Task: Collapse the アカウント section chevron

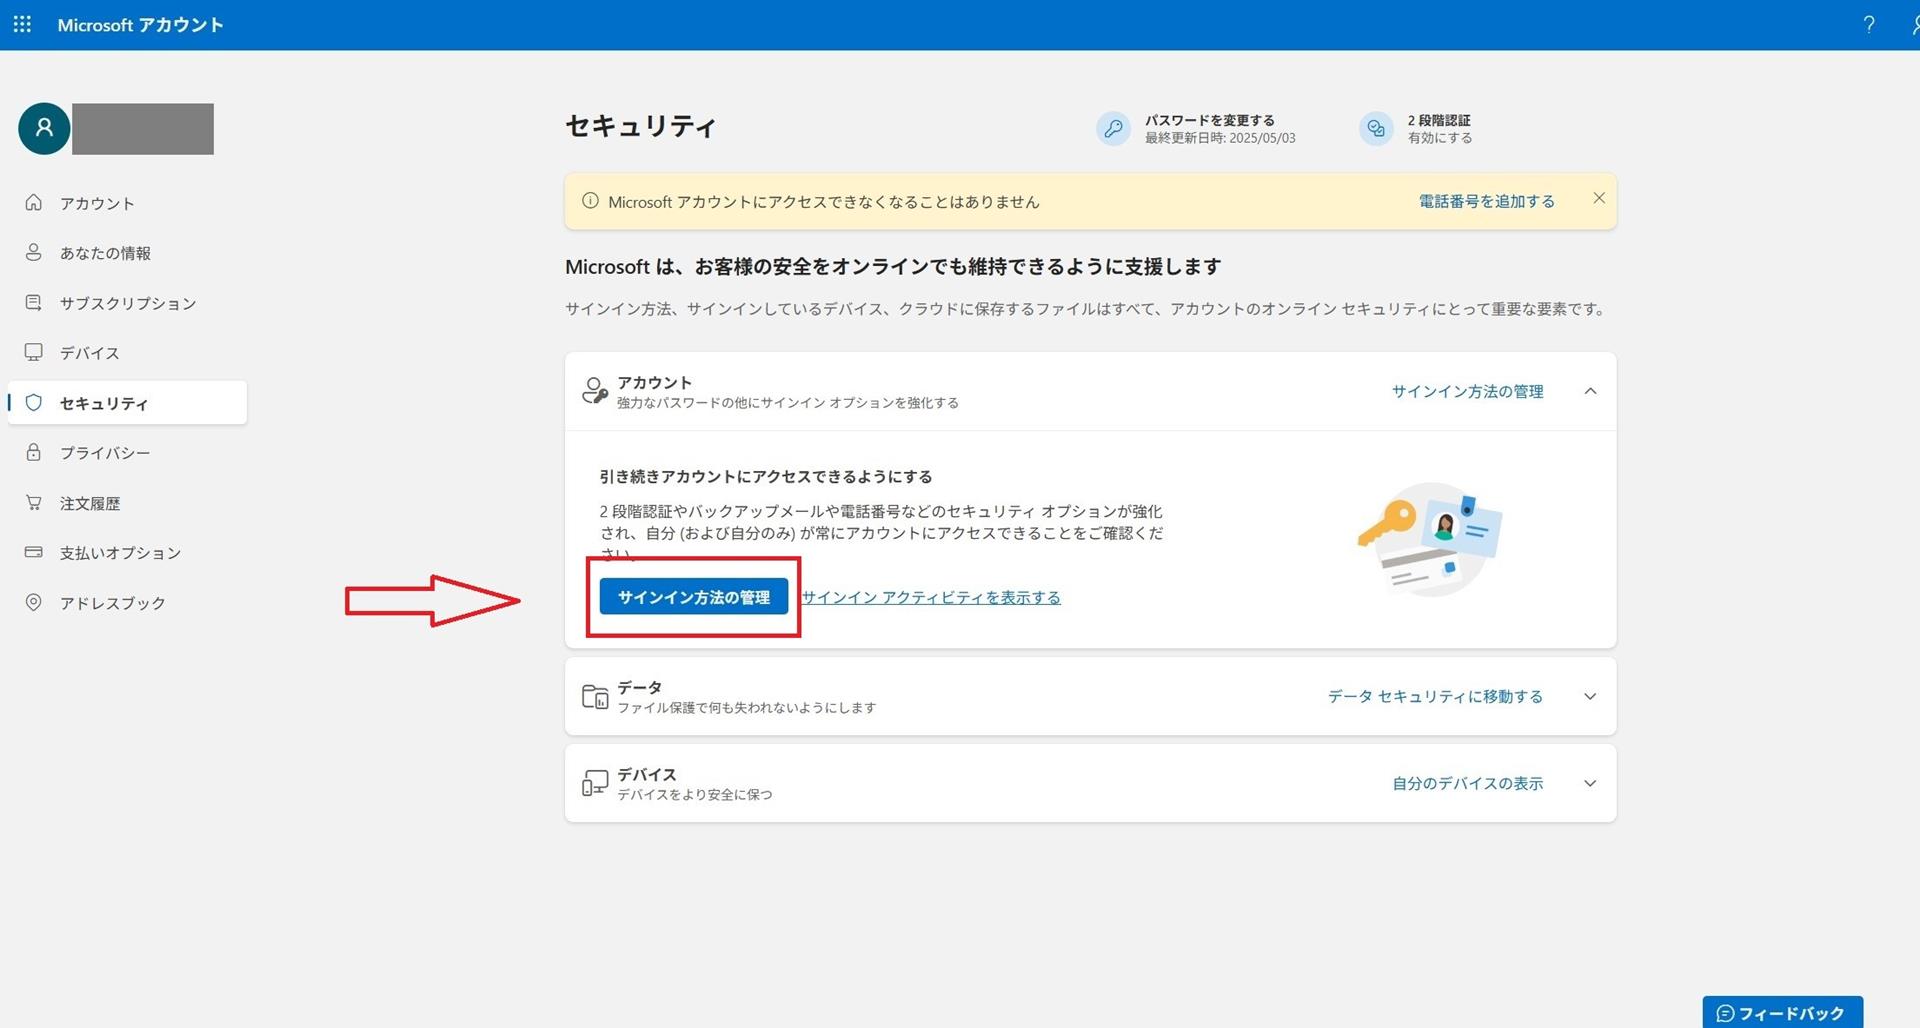Action: tap(1591, 391)
